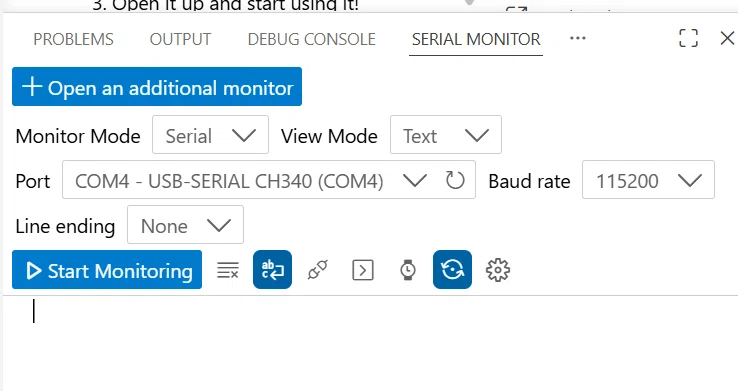Open the Baud rate 115200 dropdown

(x=648, y=180)
